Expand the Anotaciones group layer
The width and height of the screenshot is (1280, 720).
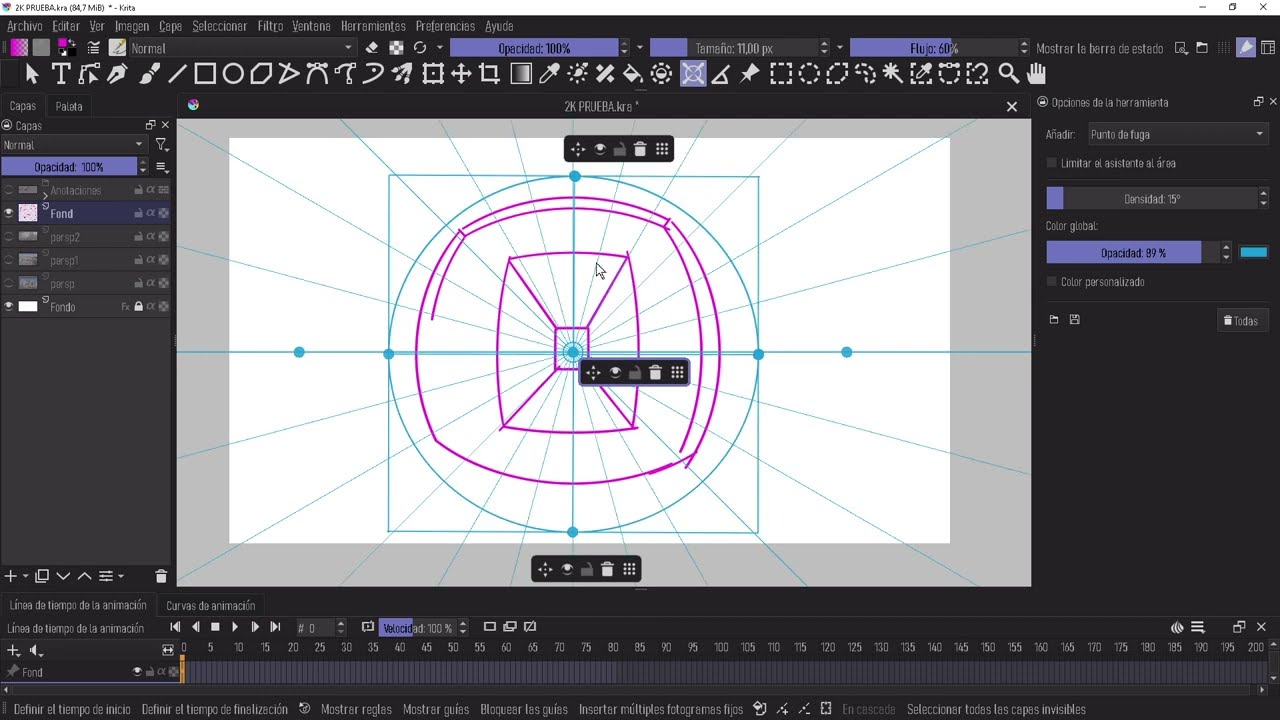click(x=46, y=195)
